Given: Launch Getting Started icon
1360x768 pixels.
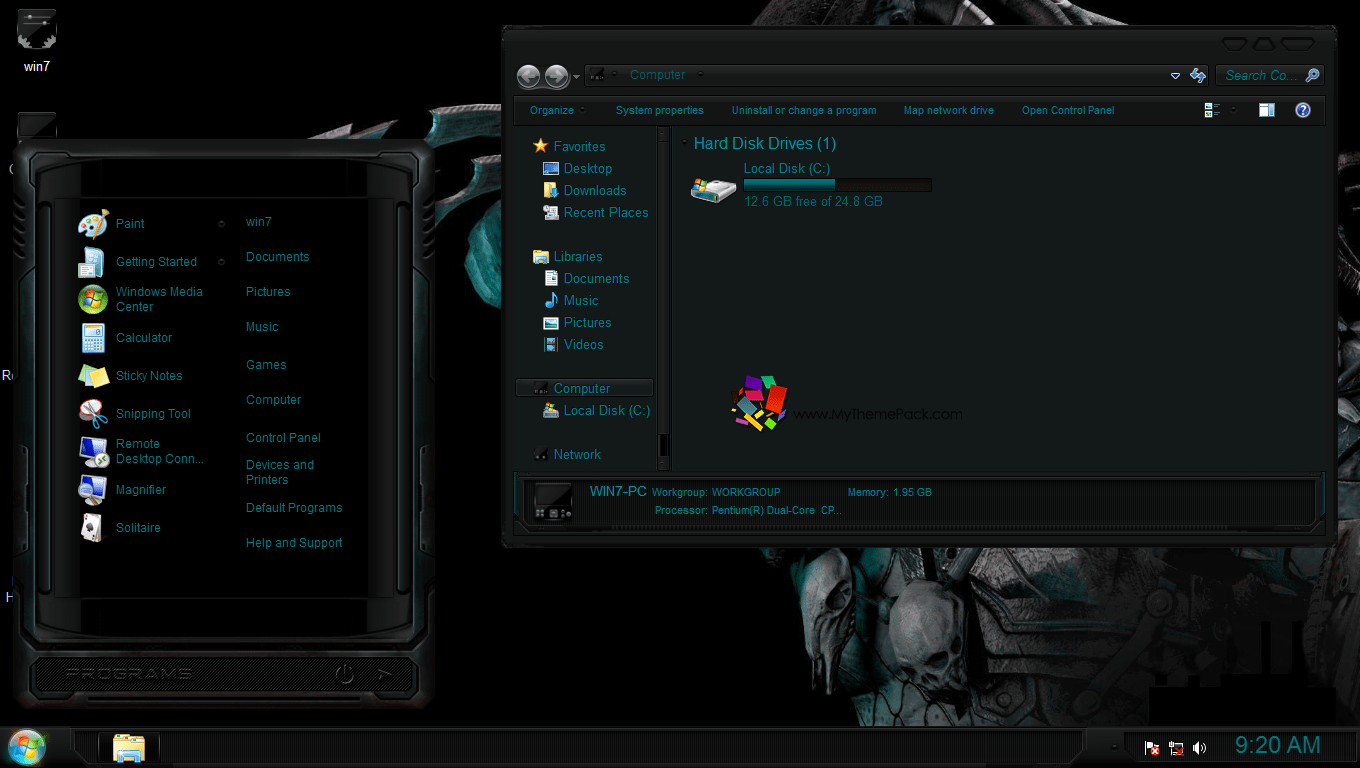Looking at the screenshot, I should (x=92, y=262).
